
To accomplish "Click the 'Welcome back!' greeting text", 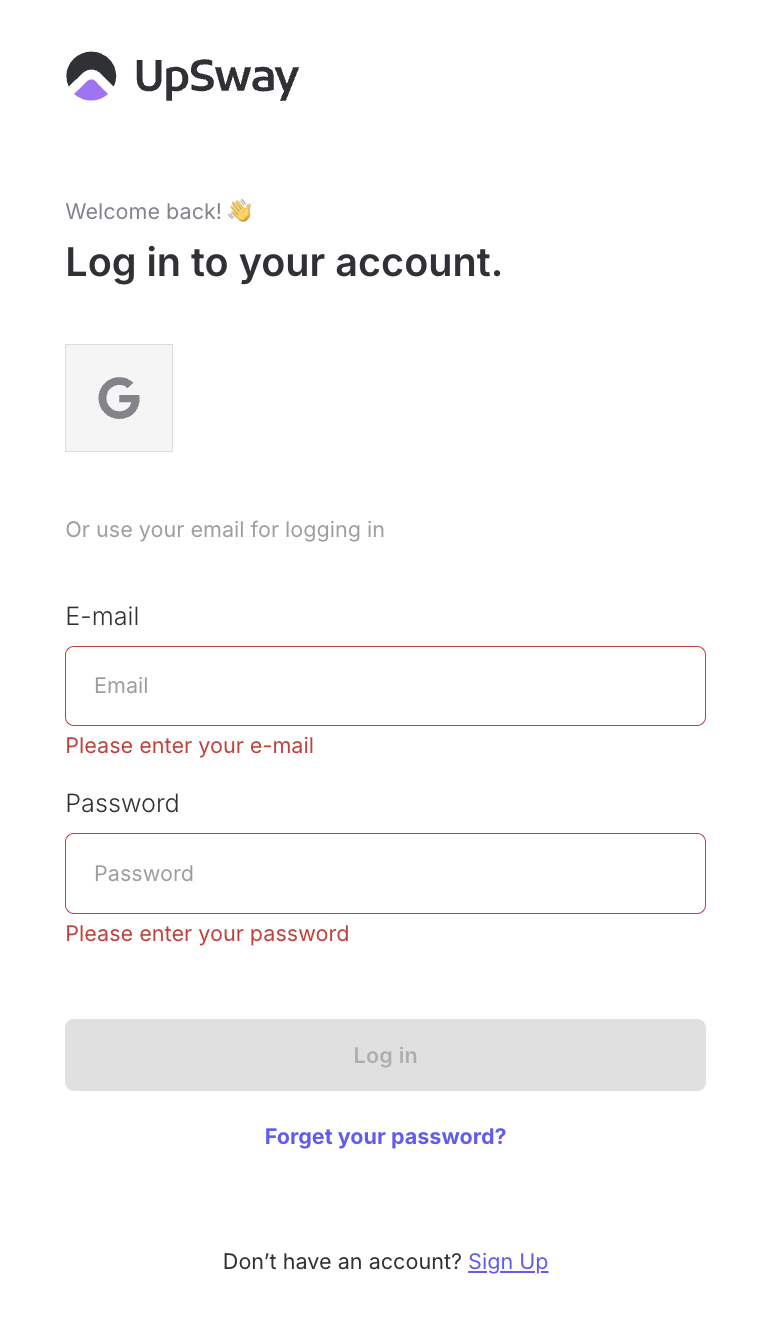I will [x=143, y=212].
